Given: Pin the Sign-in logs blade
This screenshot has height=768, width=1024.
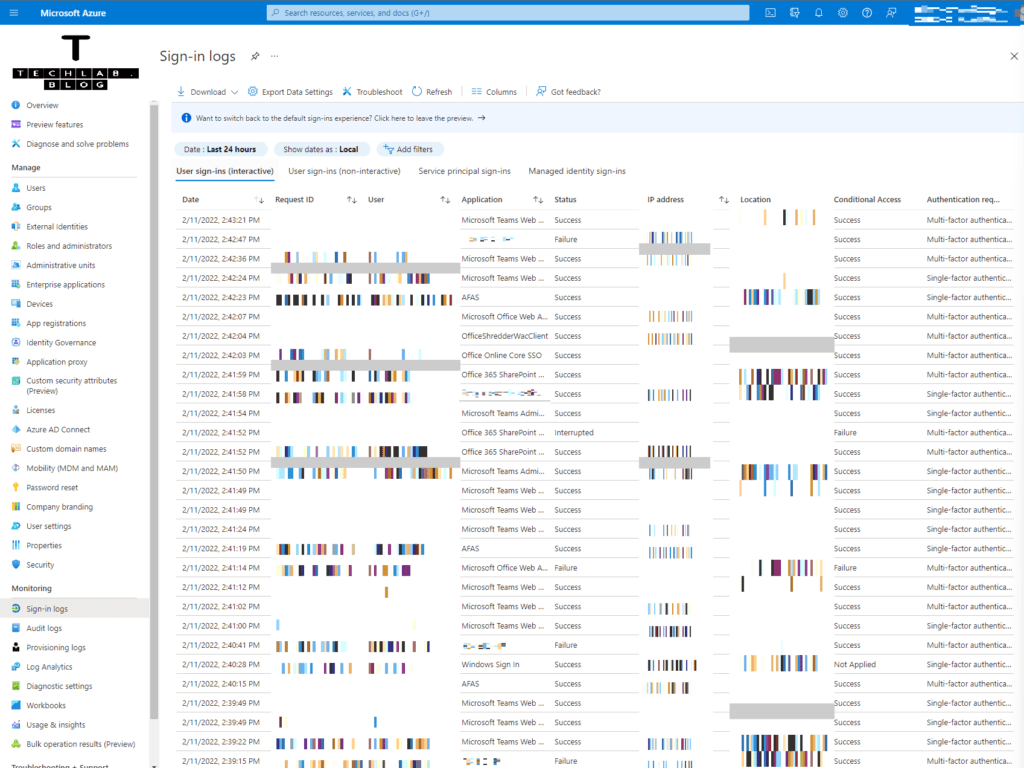Looking at the screenshot, I should 255,56.
